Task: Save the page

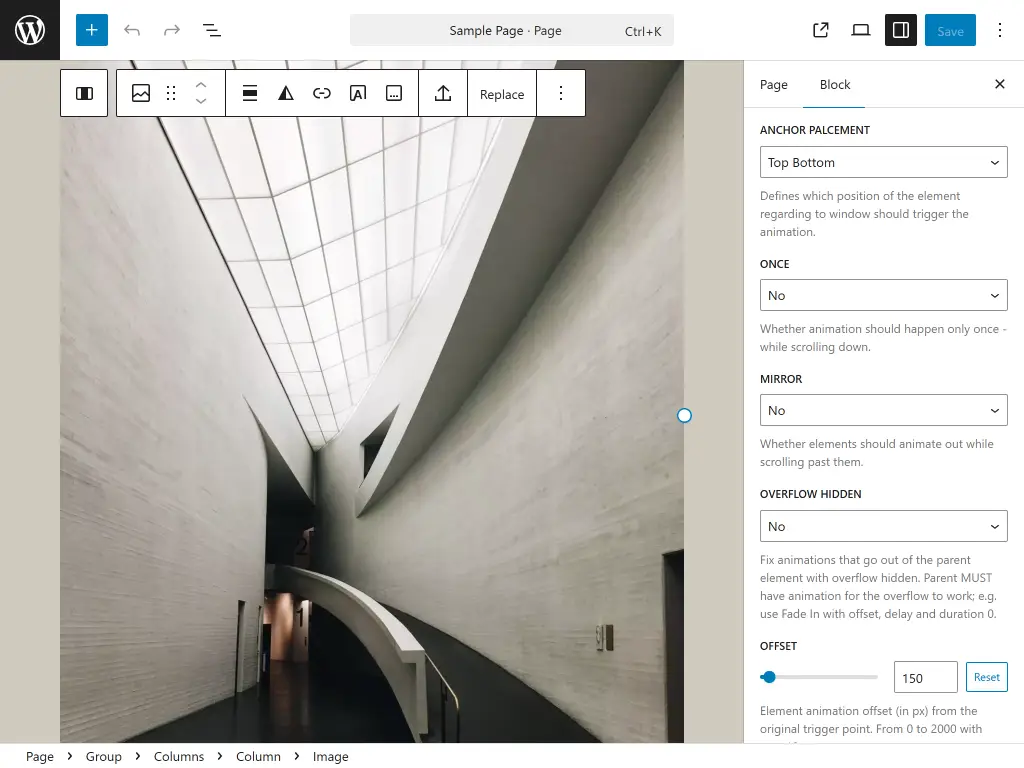Action: click(x=949, y=30)
